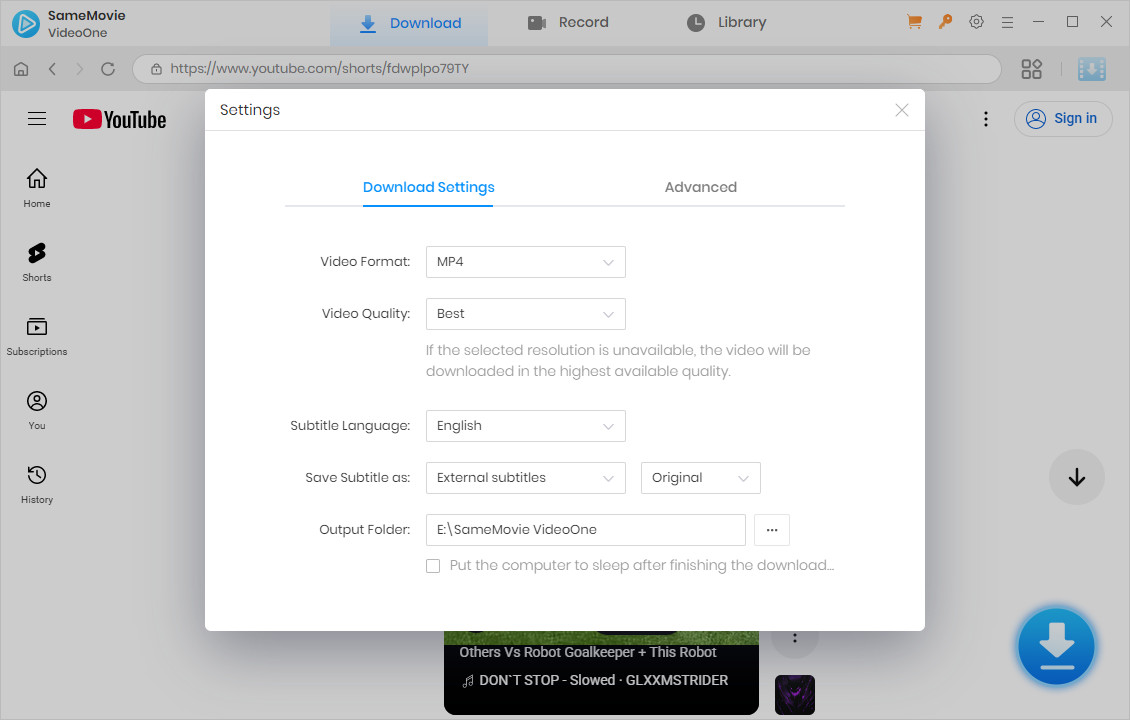
Task: Open the Subtitle Language dropdown
Action: point(525,426)
